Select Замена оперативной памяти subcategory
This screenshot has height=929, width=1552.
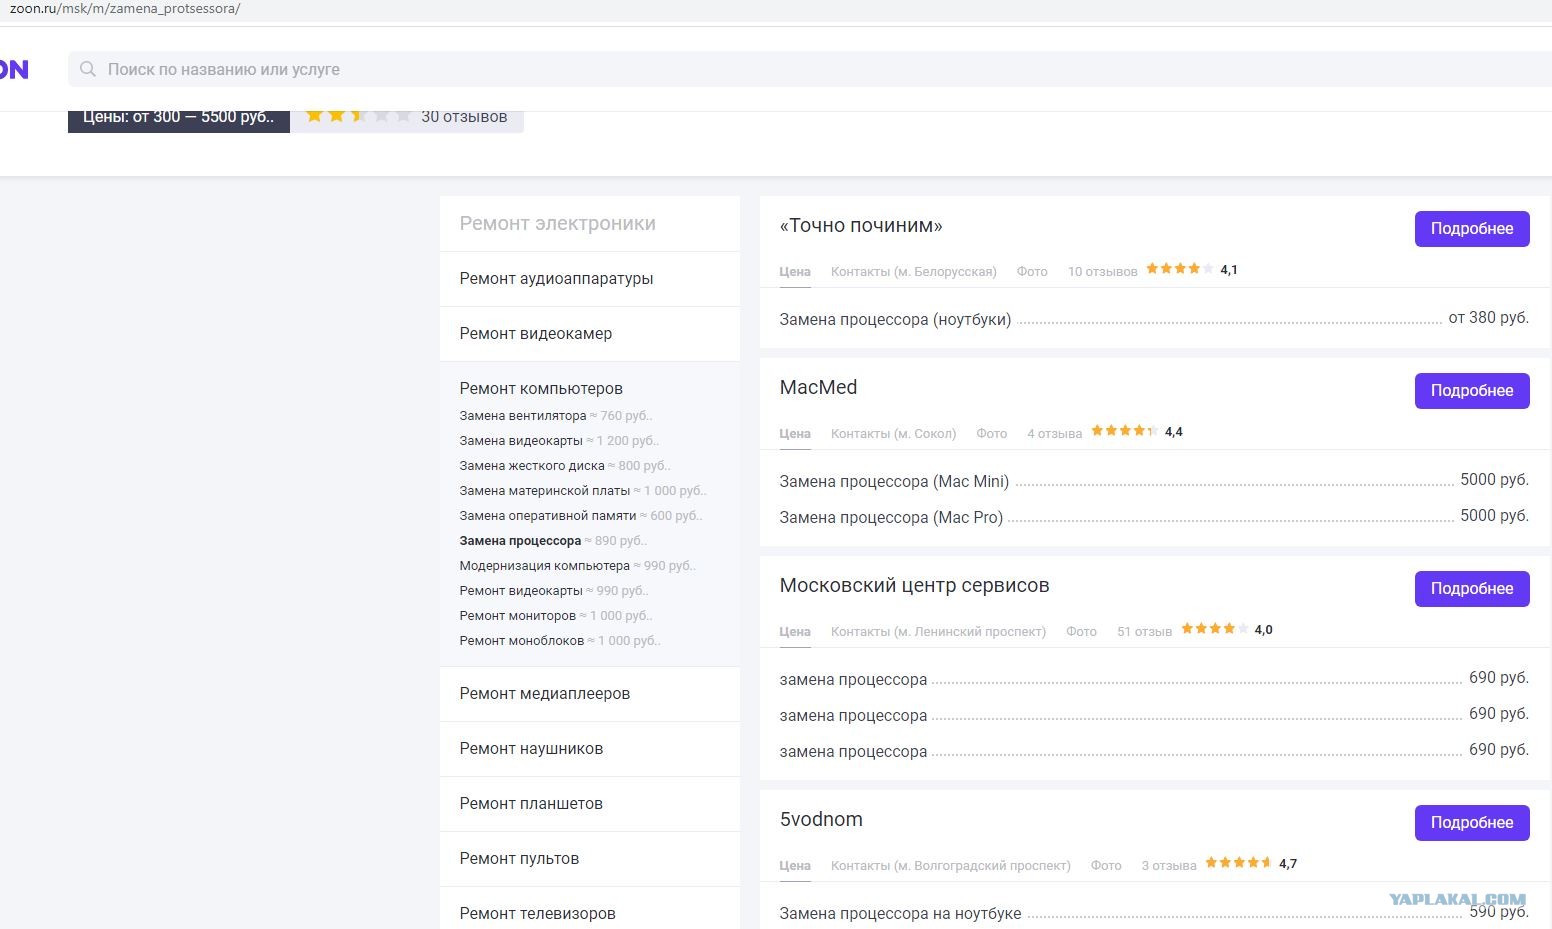pyautogui.click(x=548, y=516)
